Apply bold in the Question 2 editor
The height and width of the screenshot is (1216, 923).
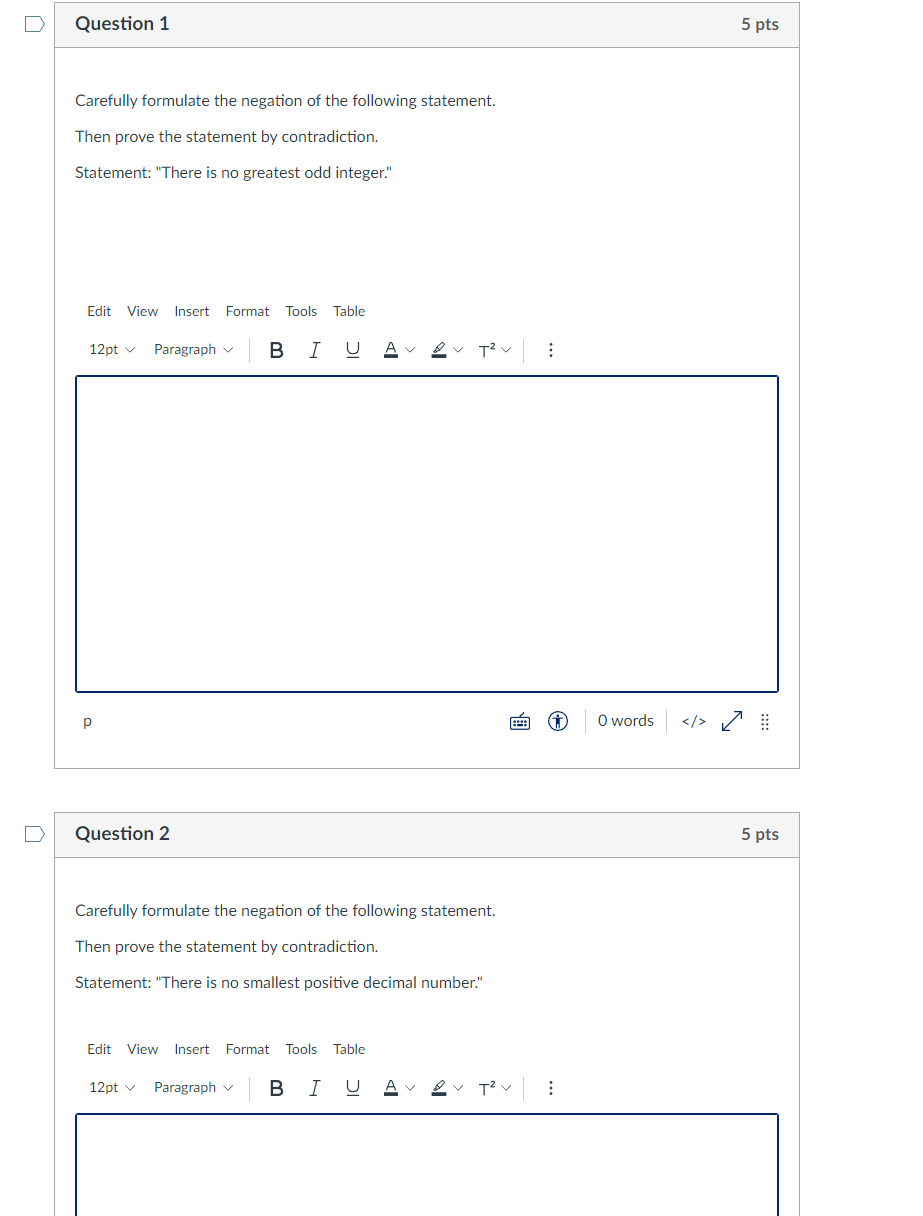pos(277,1088)
